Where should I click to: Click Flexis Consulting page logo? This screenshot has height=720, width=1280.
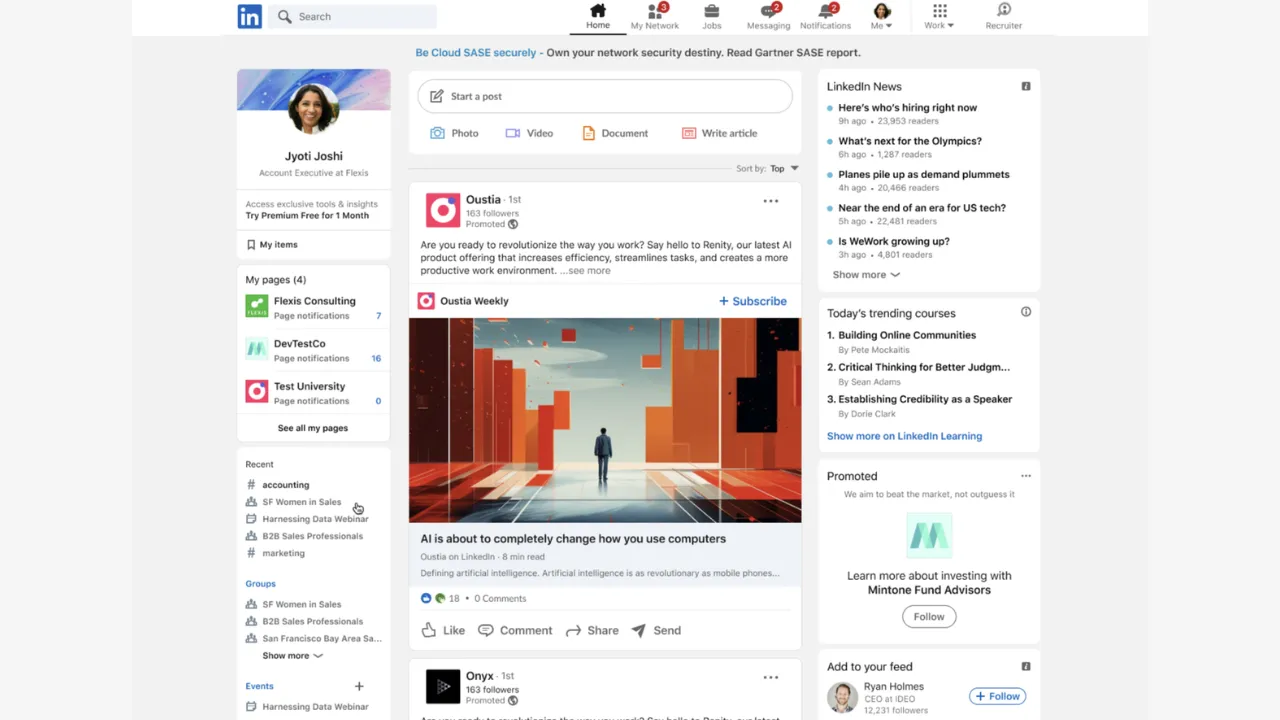pyautogui.click(x=257, y=306)
